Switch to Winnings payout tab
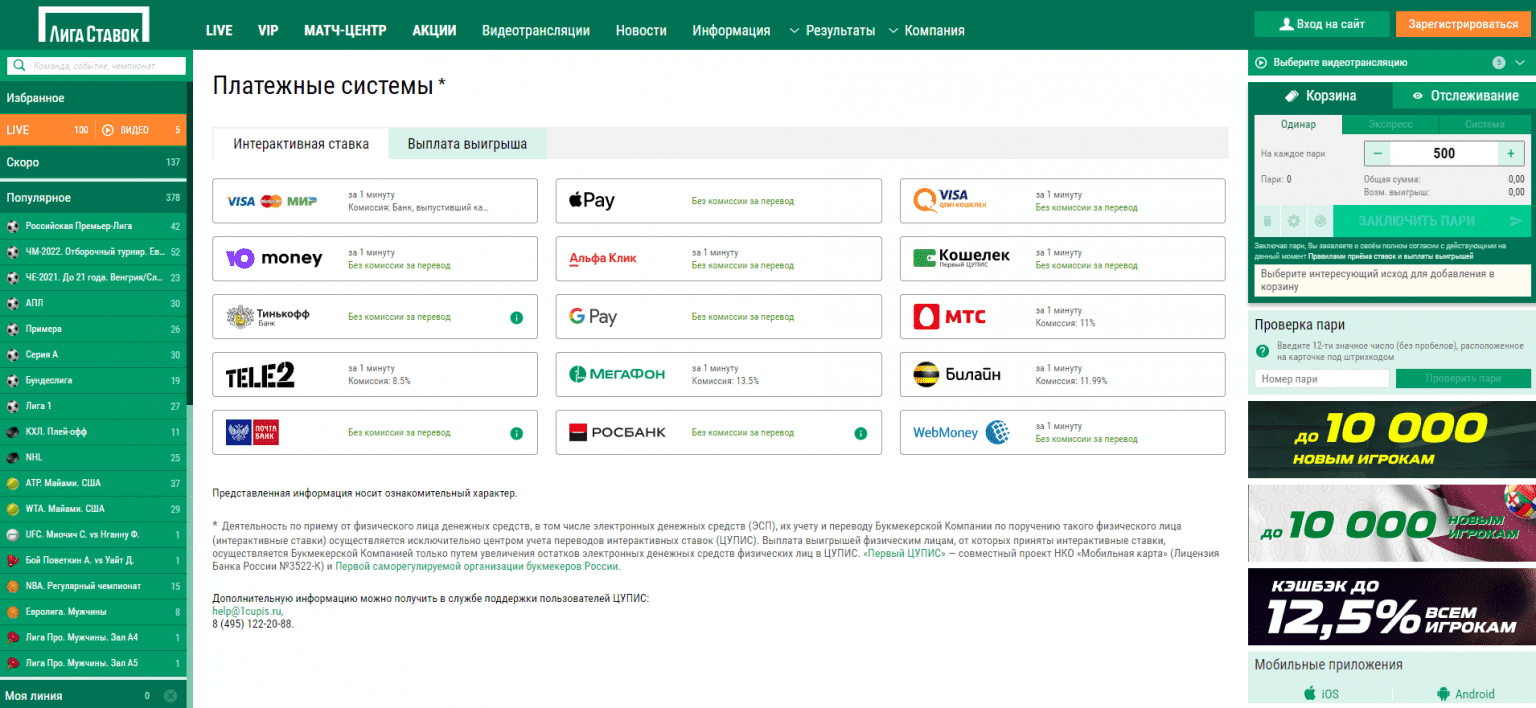 pyautogui.click(x=467, y=144)
